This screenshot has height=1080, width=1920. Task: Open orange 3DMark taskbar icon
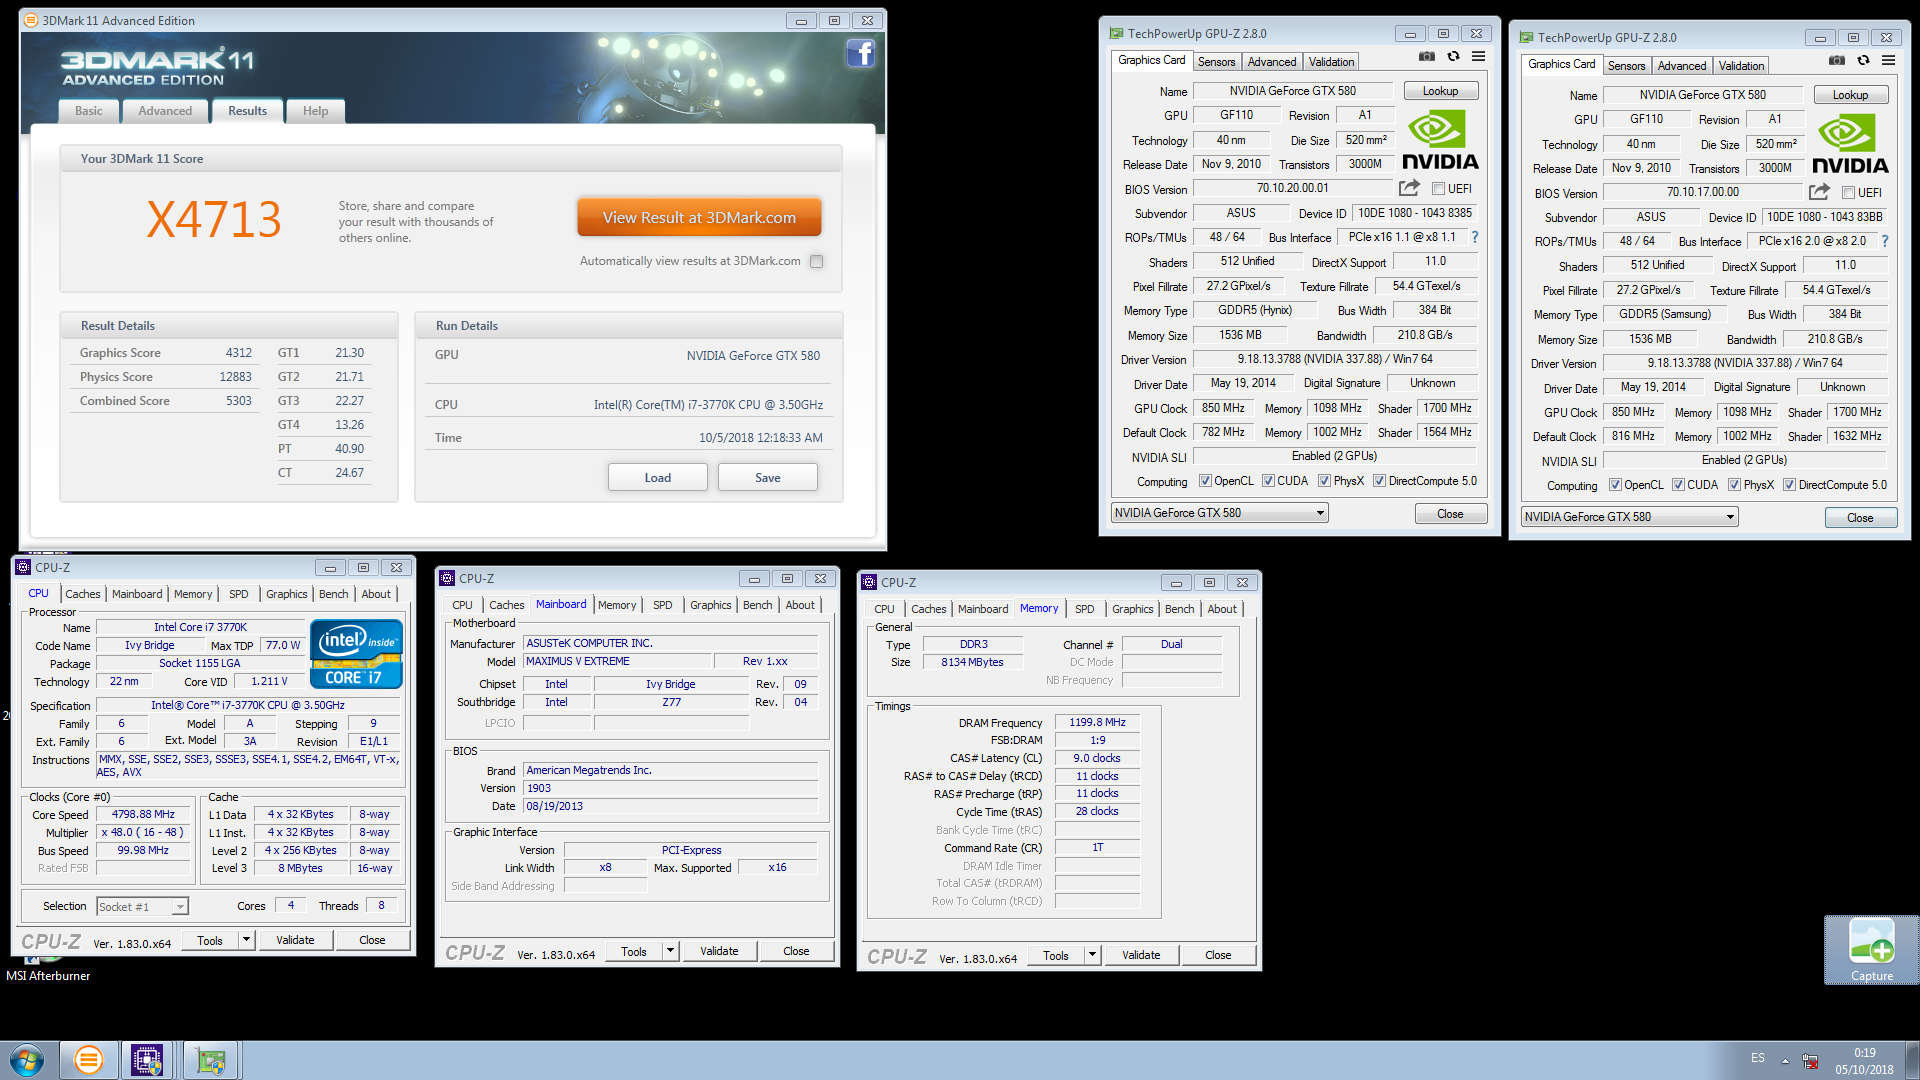tap(89, 1060)
